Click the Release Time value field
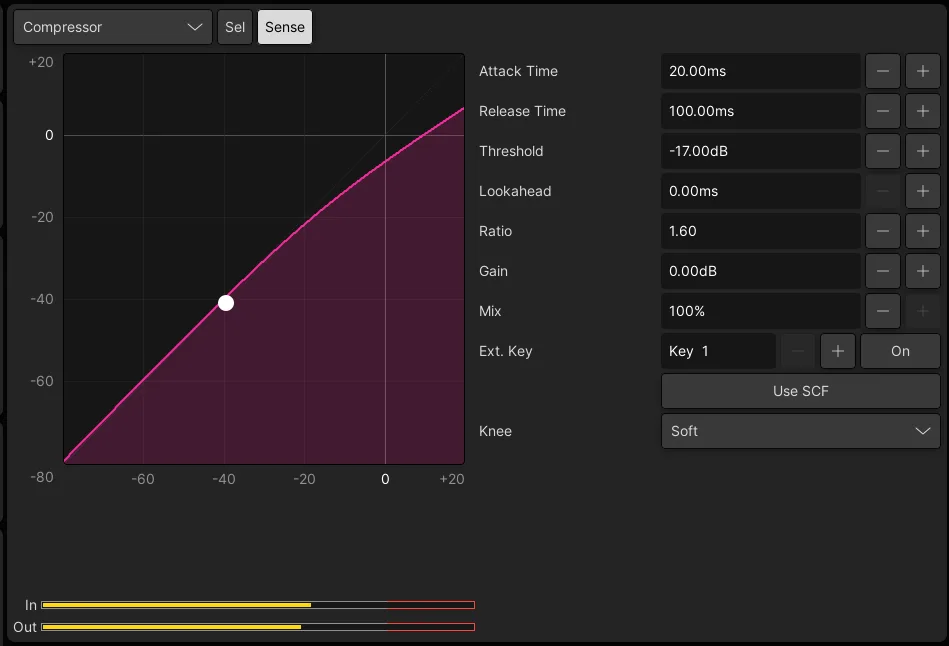Viewport: 949px width, 646px height. [761, 111]
